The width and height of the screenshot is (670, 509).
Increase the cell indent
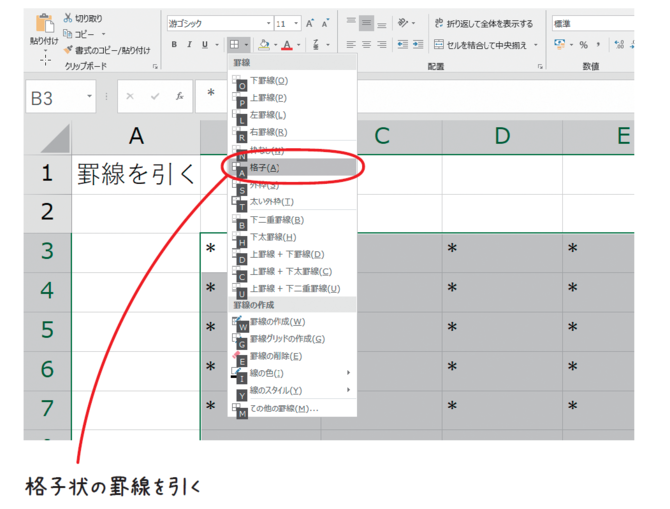[418, 44]
